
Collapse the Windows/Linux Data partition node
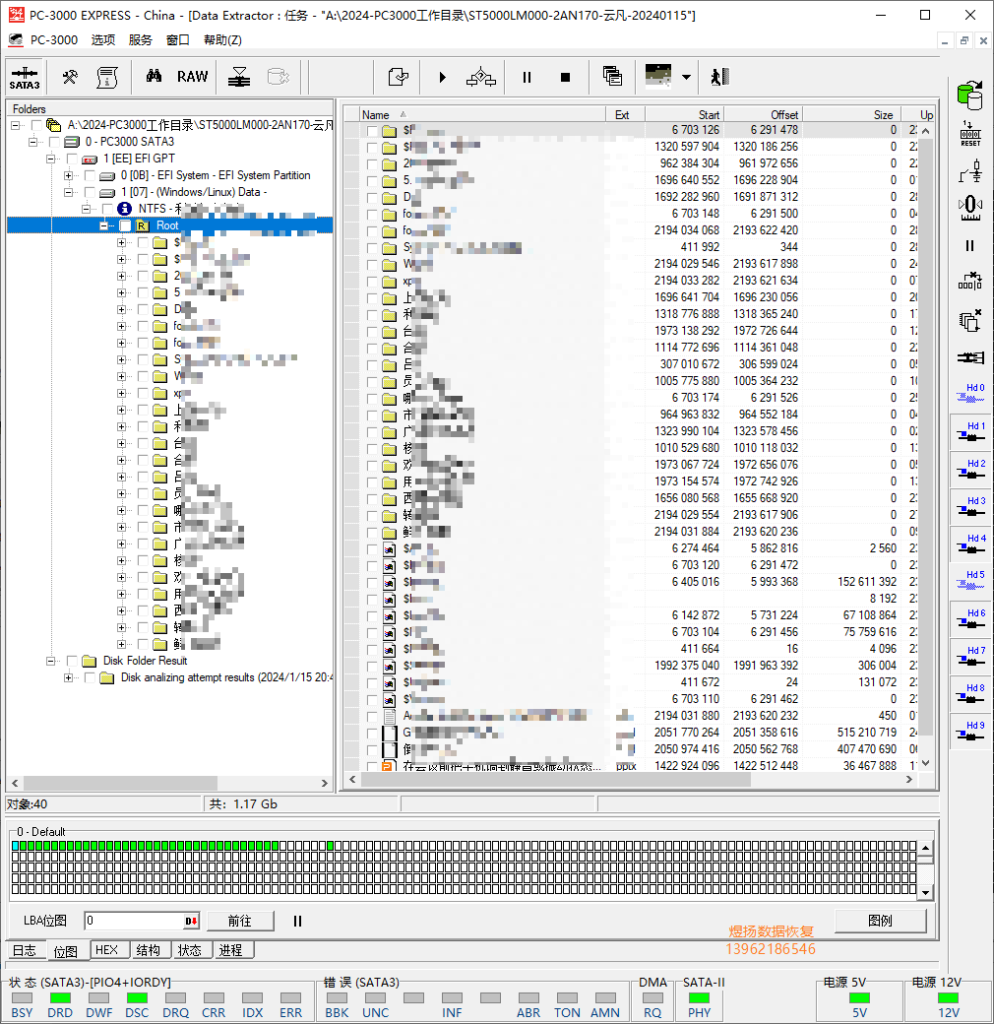pyautogui.click(x=68, y=192)
